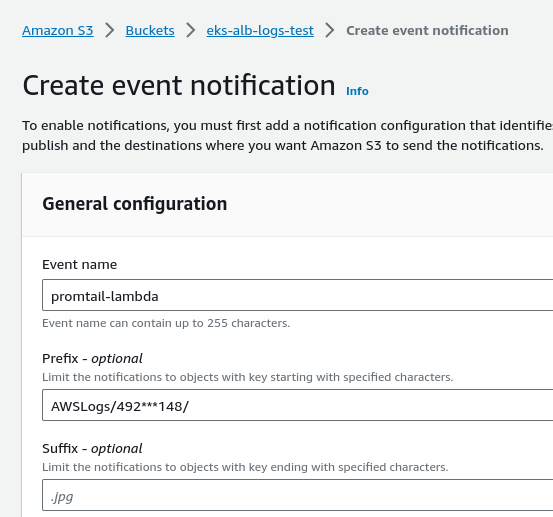The width and height of the screenshot is (553, 517).
Task: Click the 255 characters hint under Event name
Action: coord(166,323)
